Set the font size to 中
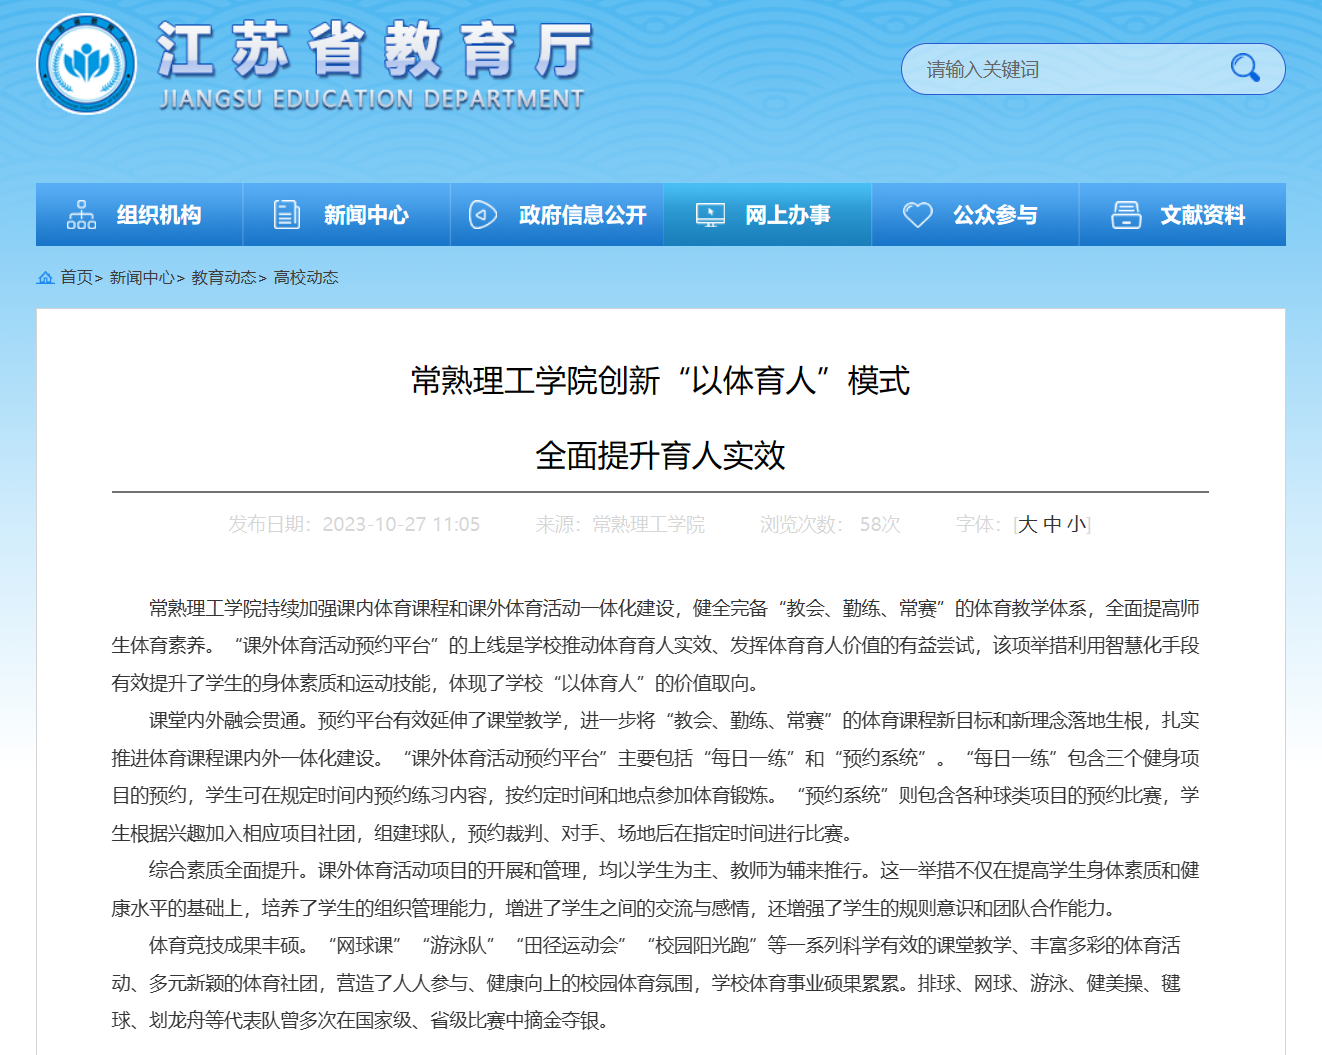 [x=1052, y=524]
